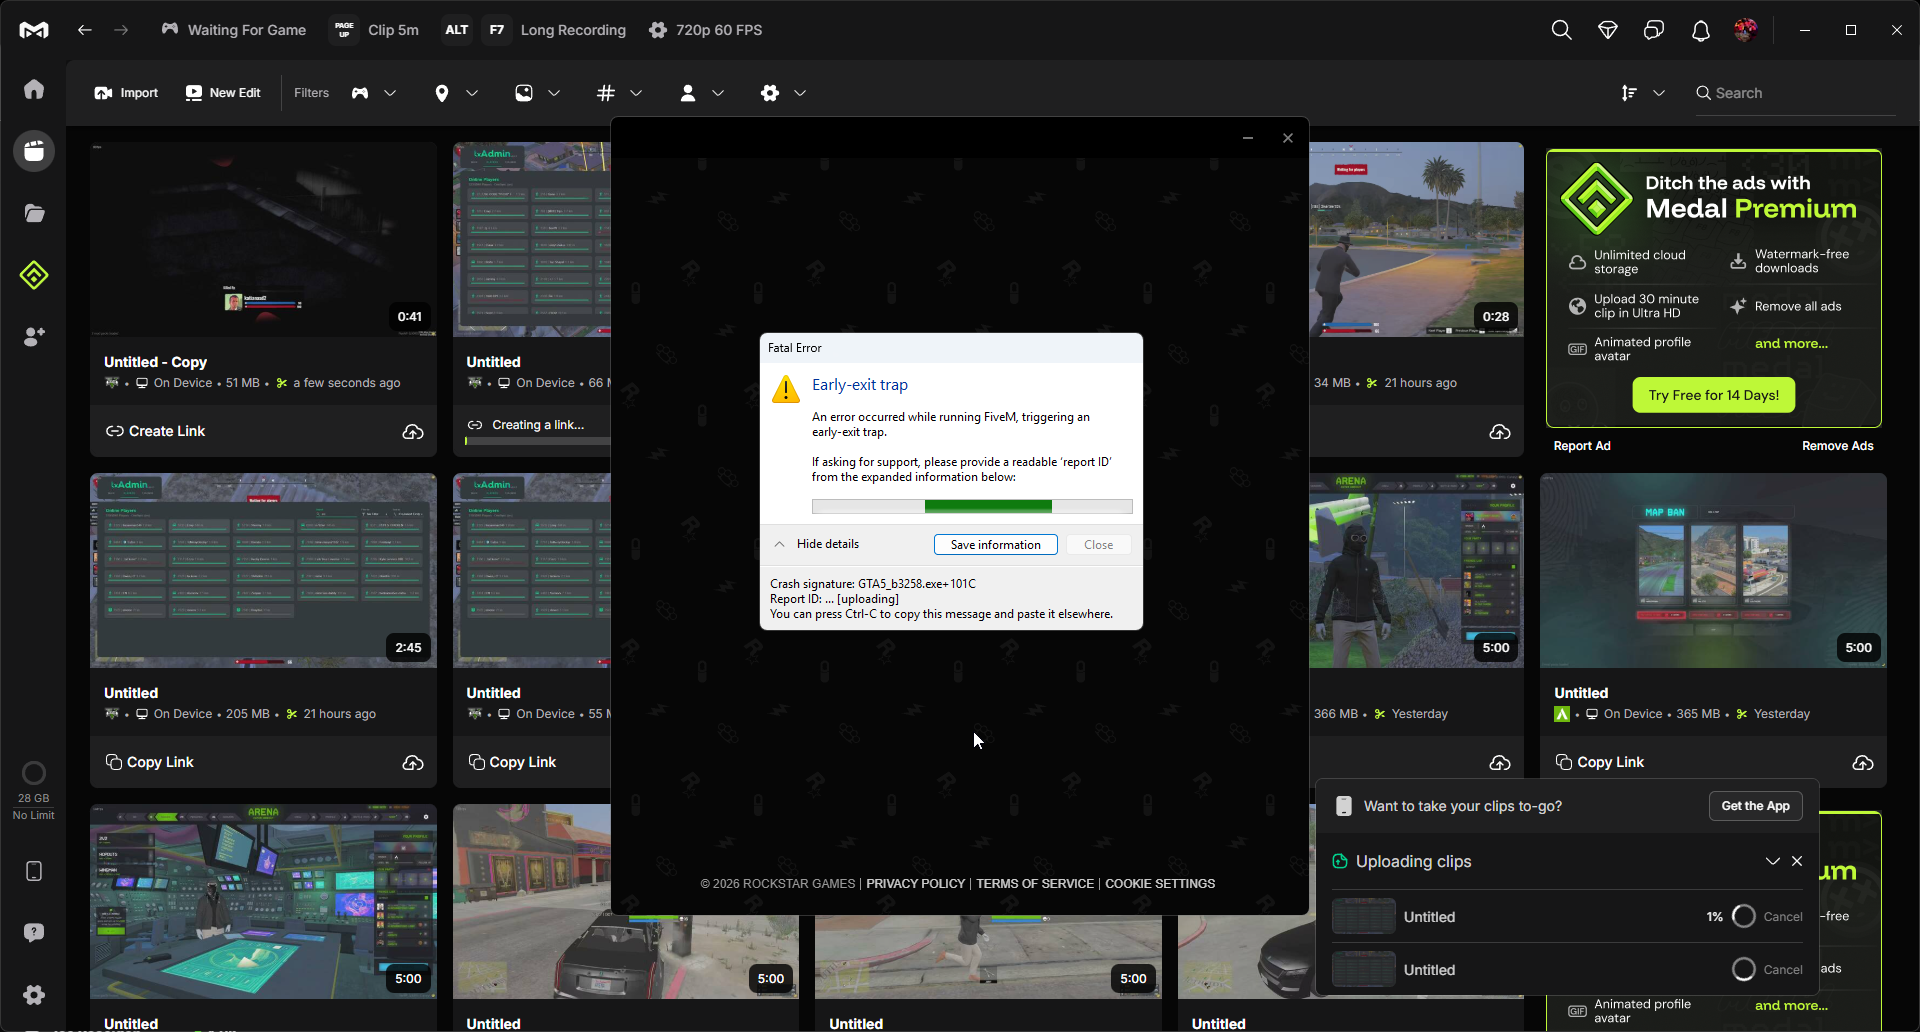Open the user profile avatar
This screenshot has width=1920, height=1032.
[1746, 30]
